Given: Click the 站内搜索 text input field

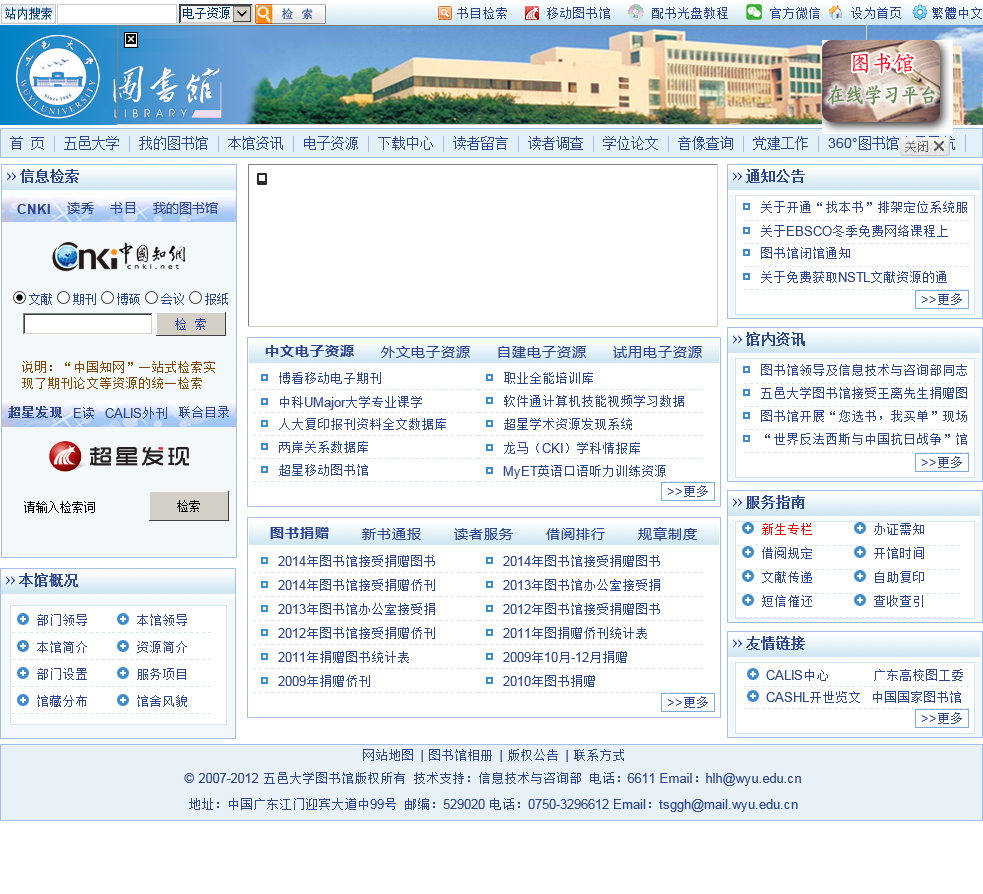Looking at the screenshot, I should (x=117, y=14).
